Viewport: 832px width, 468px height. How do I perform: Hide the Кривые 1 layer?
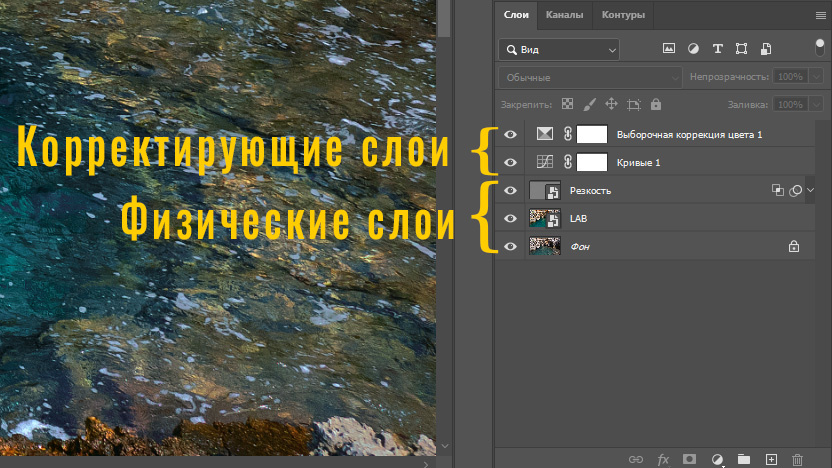[x=510, y=162]
